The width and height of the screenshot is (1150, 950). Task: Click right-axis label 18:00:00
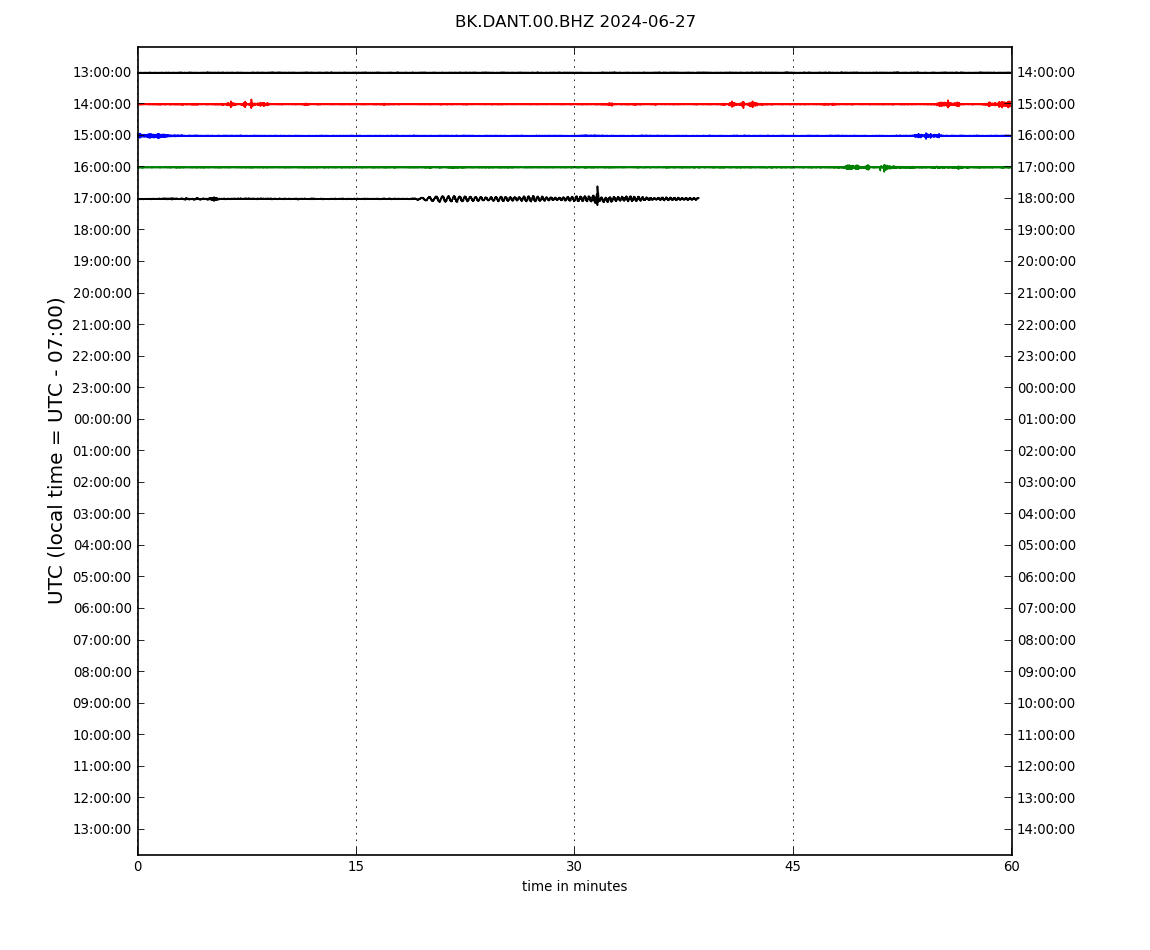click(x=1046, y=199)
